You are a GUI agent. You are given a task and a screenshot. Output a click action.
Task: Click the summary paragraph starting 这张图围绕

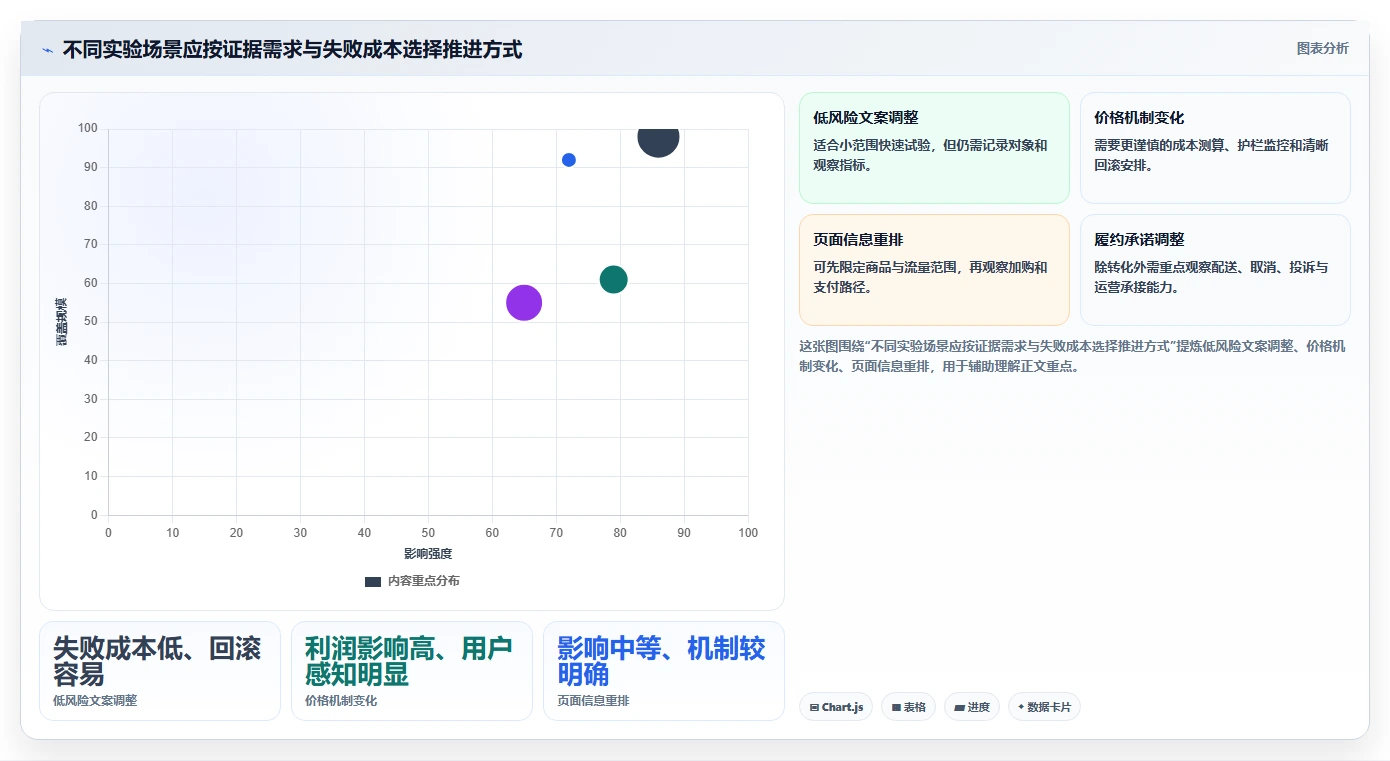[x=1072, y=356]
